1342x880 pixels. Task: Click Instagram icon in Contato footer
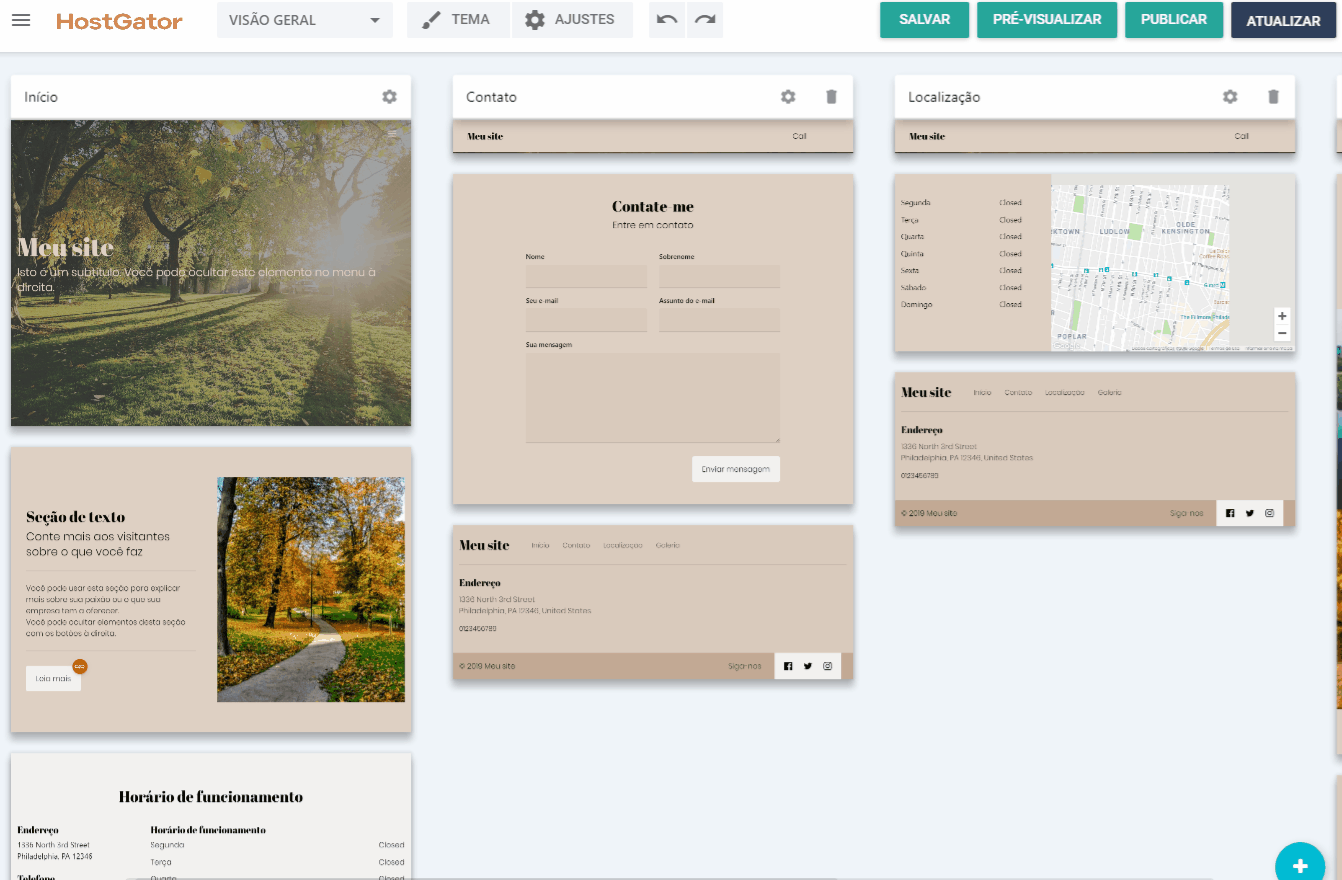coord(828,666)
